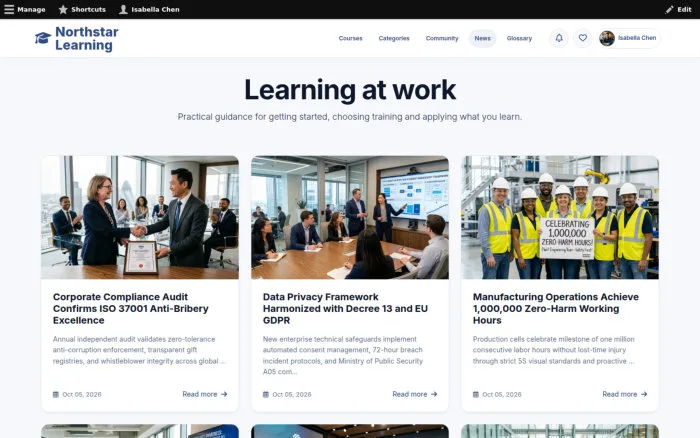Click Isabella Chen's avatar picture
The height and width of the screenshot is (438, 700).
pyautogui.click(x=607, y=38)
